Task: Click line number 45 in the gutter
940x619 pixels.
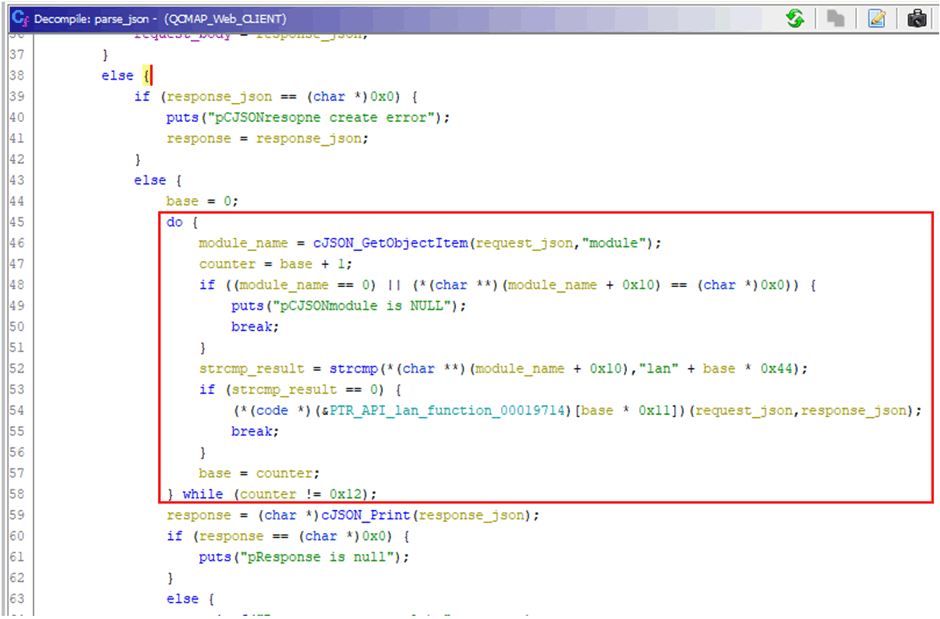Action: (x=16, y=222)
